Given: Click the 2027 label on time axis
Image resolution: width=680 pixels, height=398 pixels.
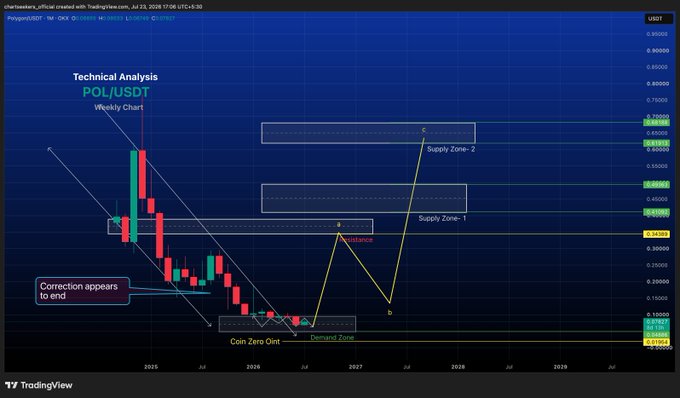Looking at the screenshot, I should click(356, 367).
